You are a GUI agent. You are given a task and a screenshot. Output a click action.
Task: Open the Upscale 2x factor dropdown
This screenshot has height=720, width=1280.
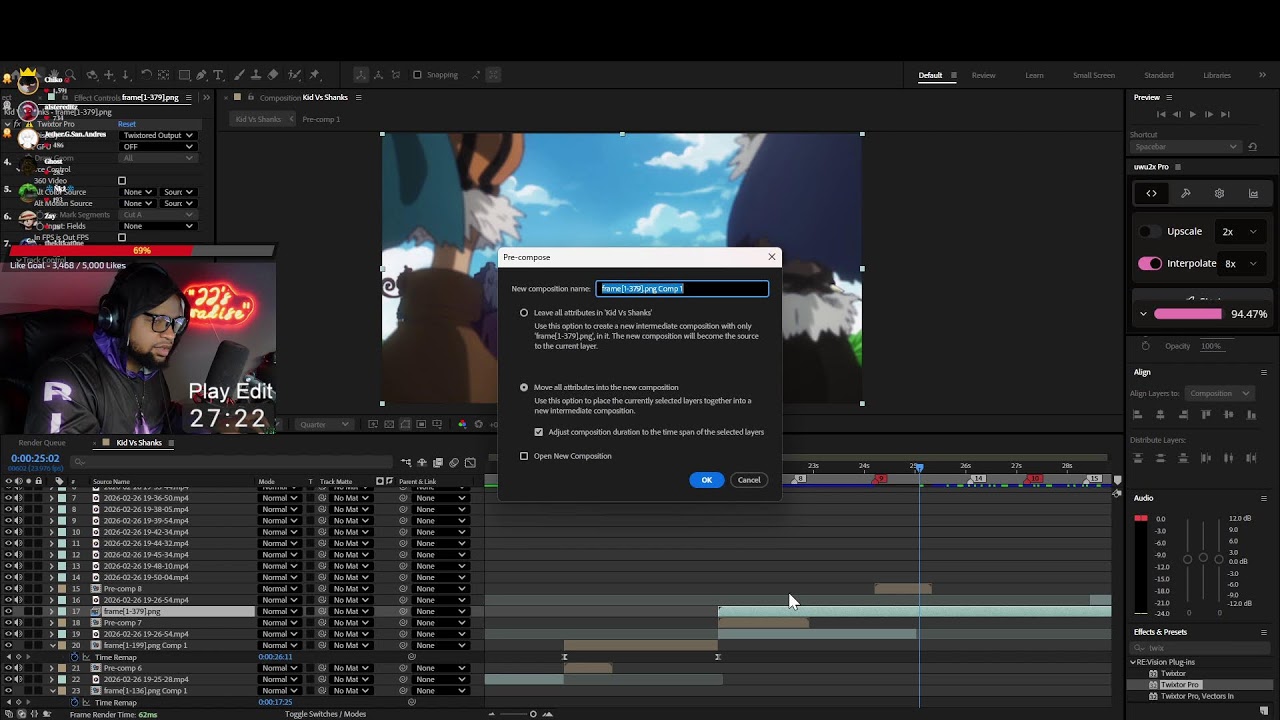point(1239,231)
